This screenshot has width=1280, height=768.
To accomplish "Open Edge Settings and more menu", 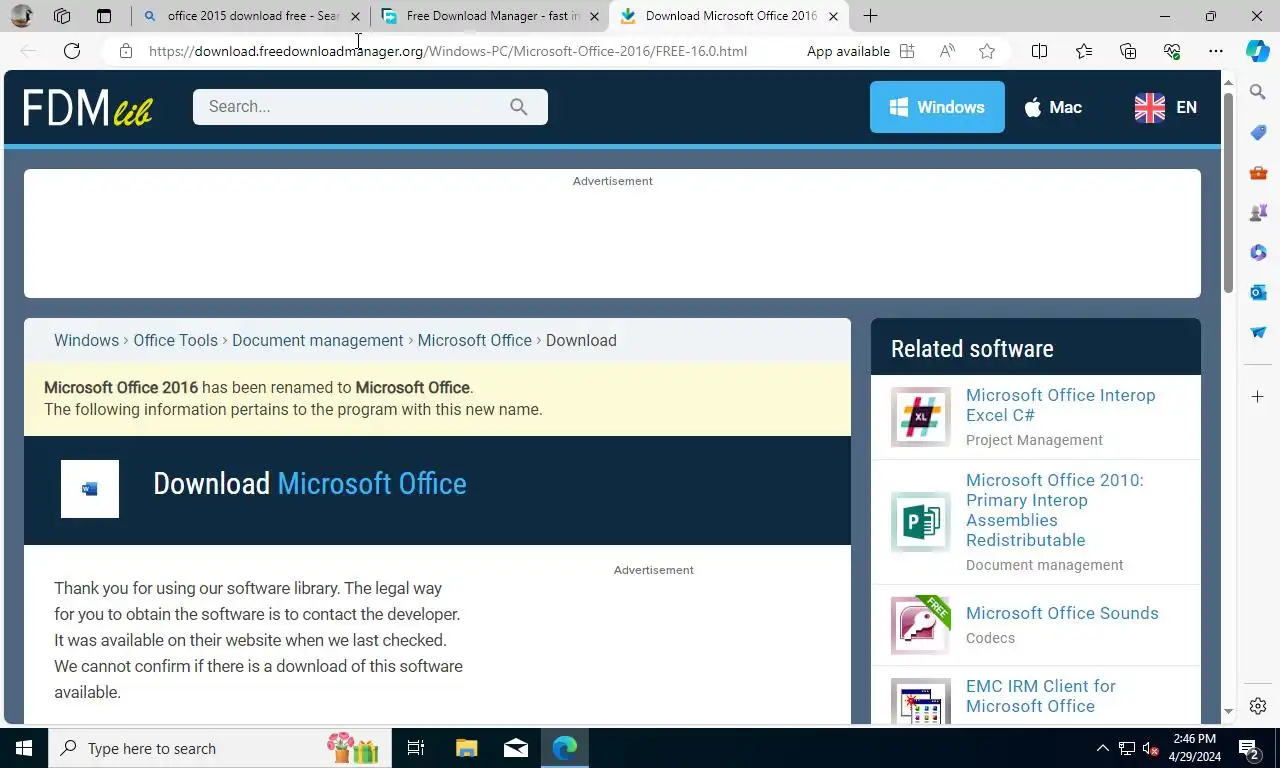I will pyautogui.click(x=1216, y=51).
